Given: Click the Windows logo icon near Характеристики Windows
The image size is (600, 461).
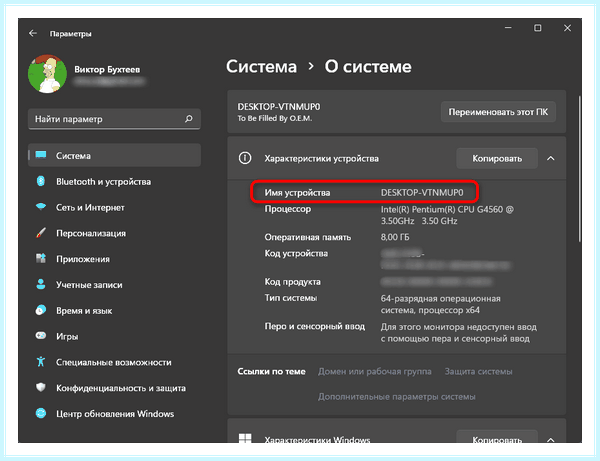Looking at the screenshot, I should tap(245, 438).
